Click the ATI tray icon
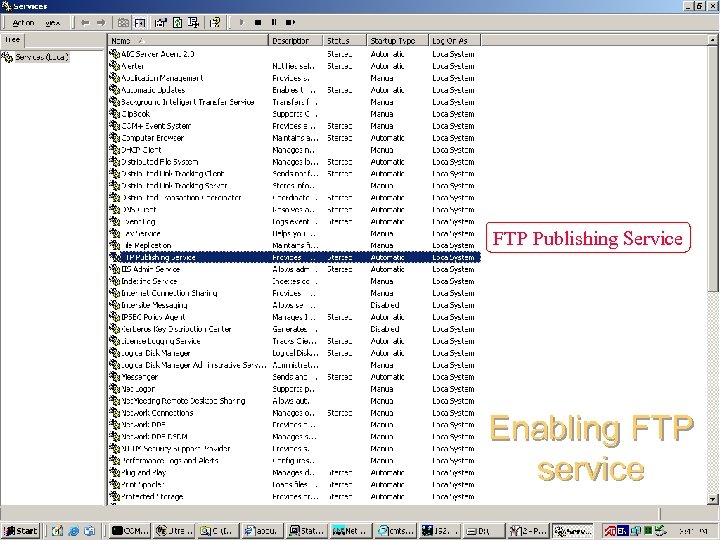This screenshot has width=720, height=540. (610, 531)
